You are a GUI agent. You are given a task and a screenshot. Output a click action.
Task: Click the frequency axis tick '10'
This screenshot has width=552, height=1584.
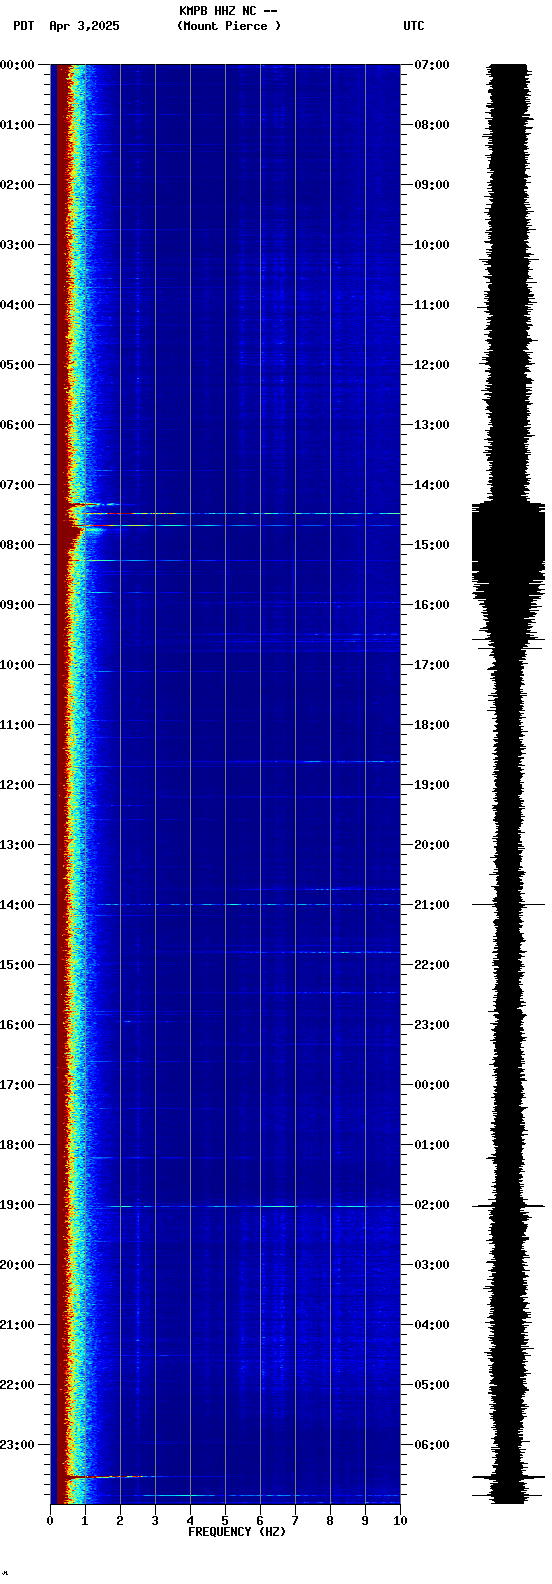coord(400,1521)
